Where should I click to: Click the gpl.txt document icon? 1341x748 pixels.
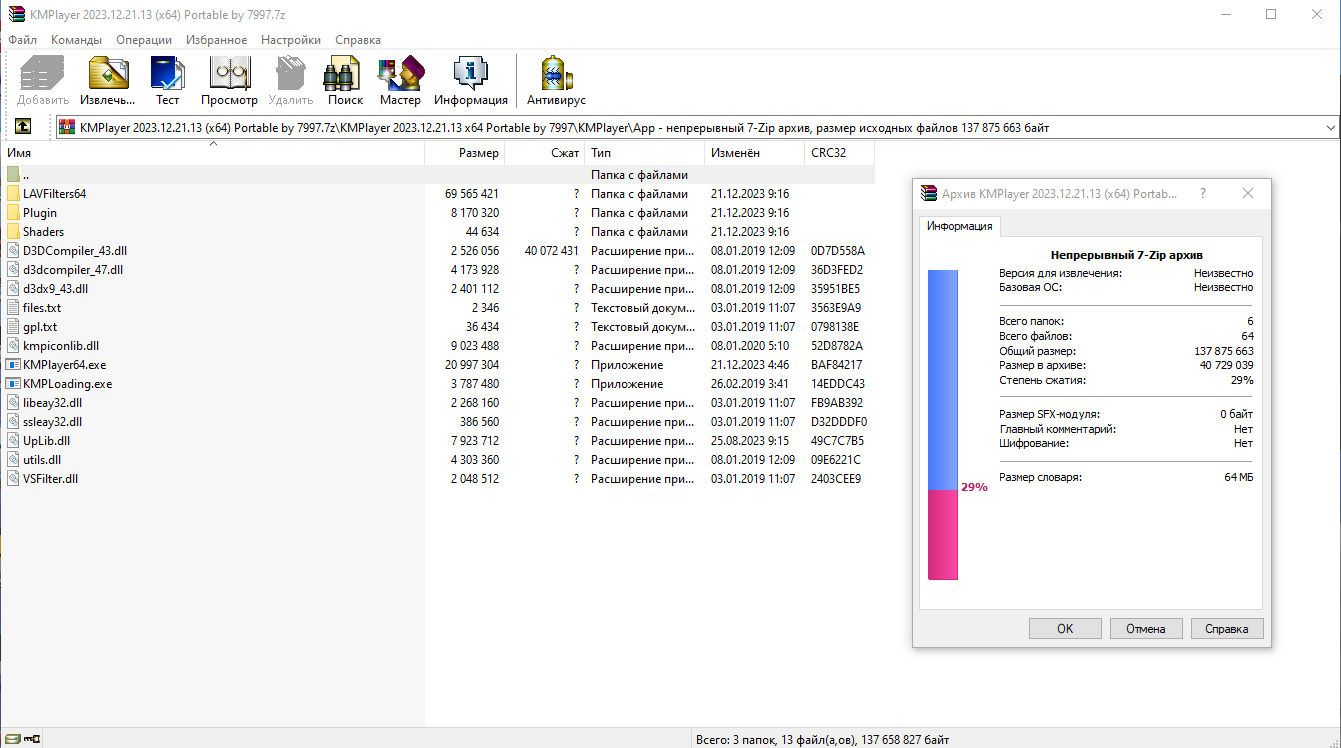pos(14,327)
